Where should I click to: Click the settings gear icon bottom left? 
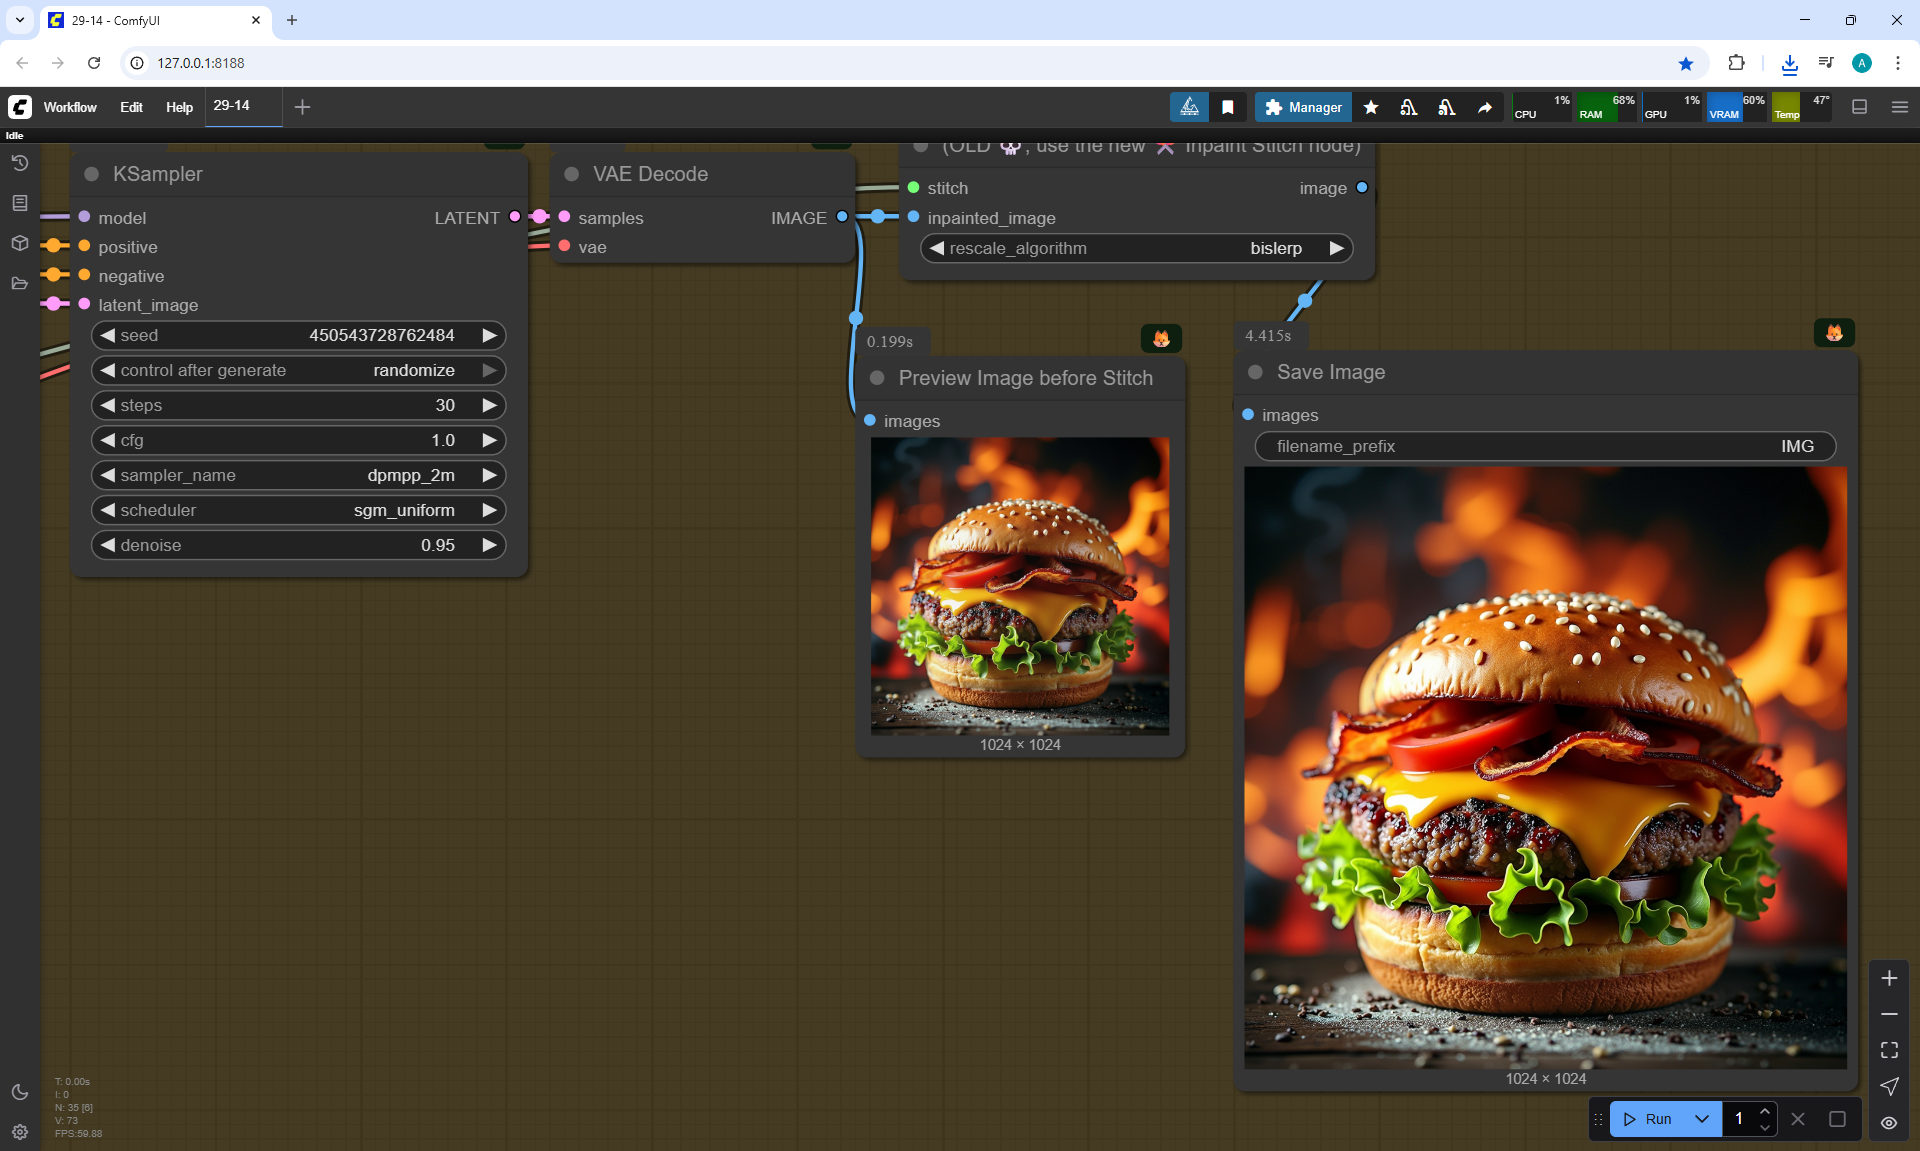pyautogui.click(x=20, y=1132)
